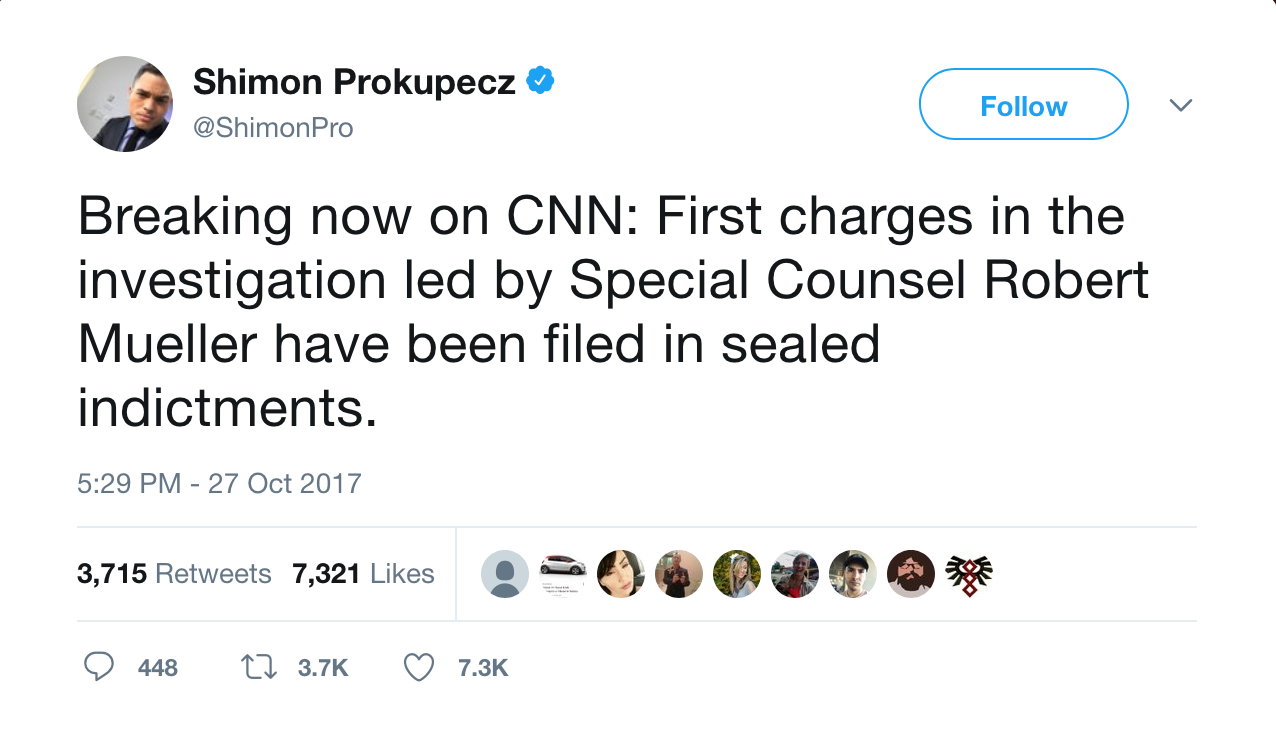Screen dimensions: 1276x732
Task: Open the black and red emblem avatar
Action: [x=969, y=574]
